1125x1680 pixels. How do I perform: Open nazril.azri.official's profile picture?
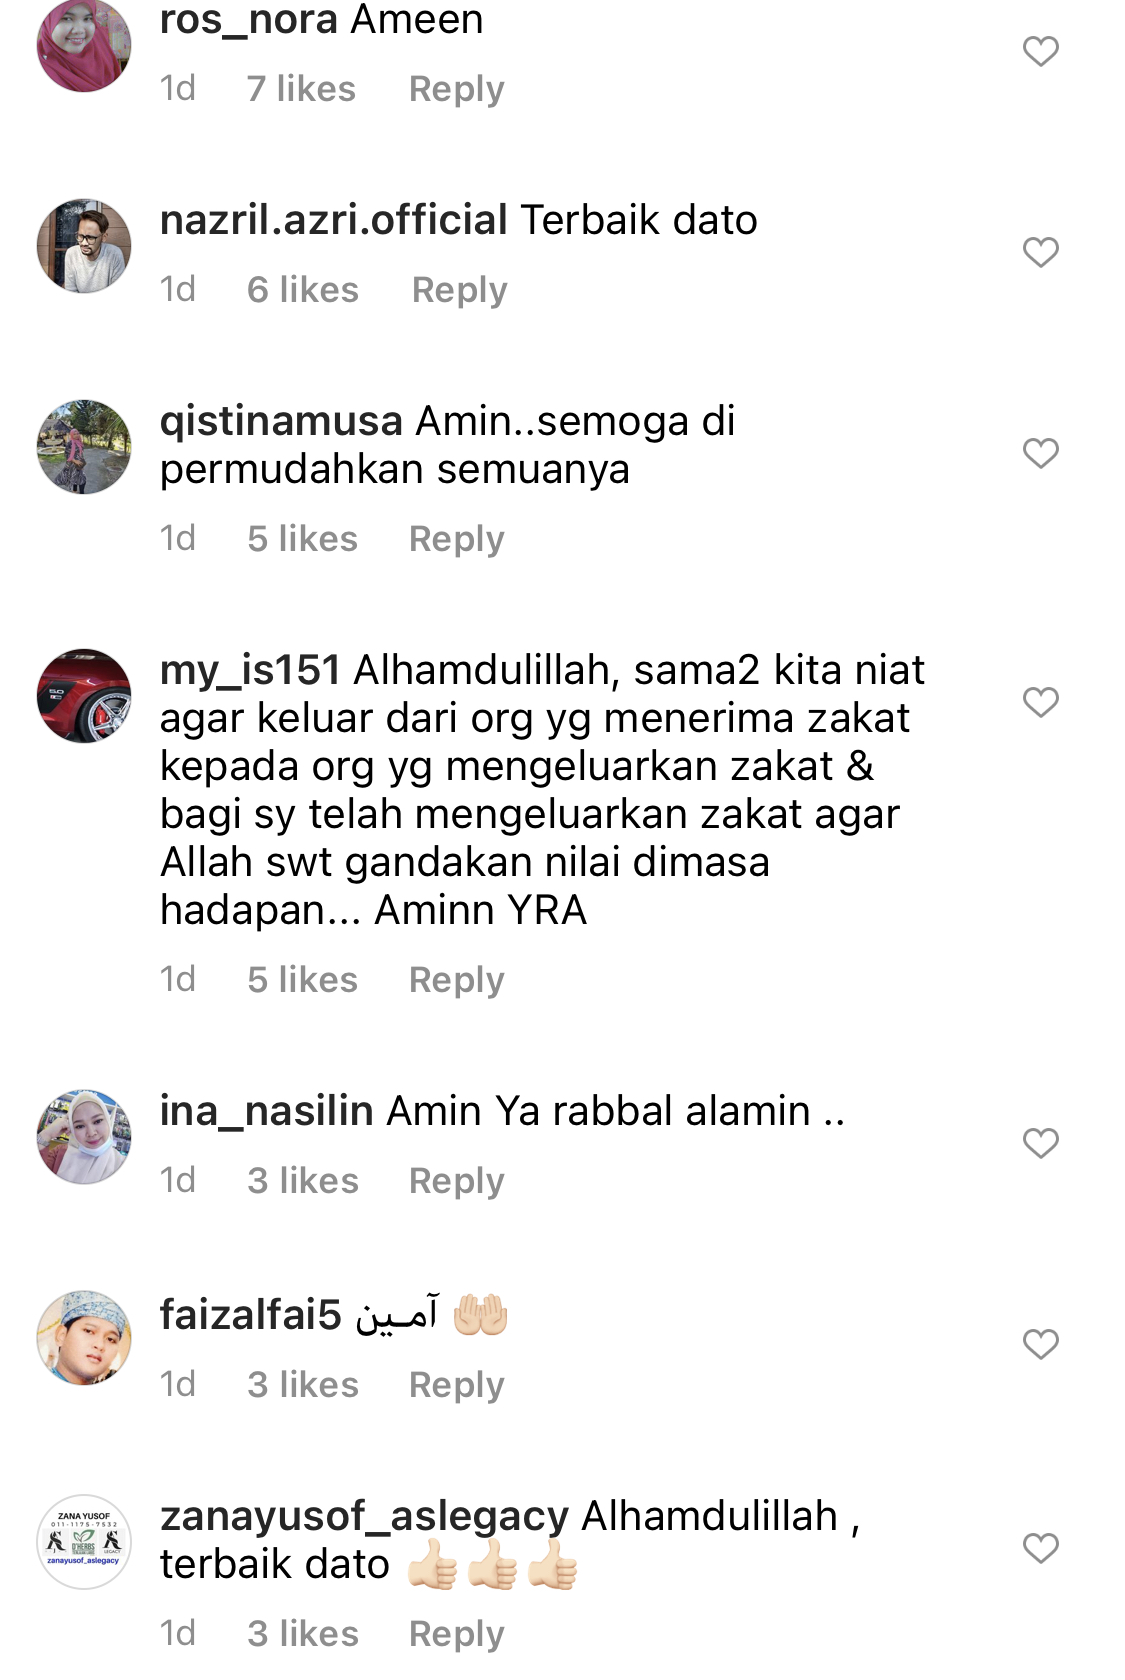click(x=84, y=246)
